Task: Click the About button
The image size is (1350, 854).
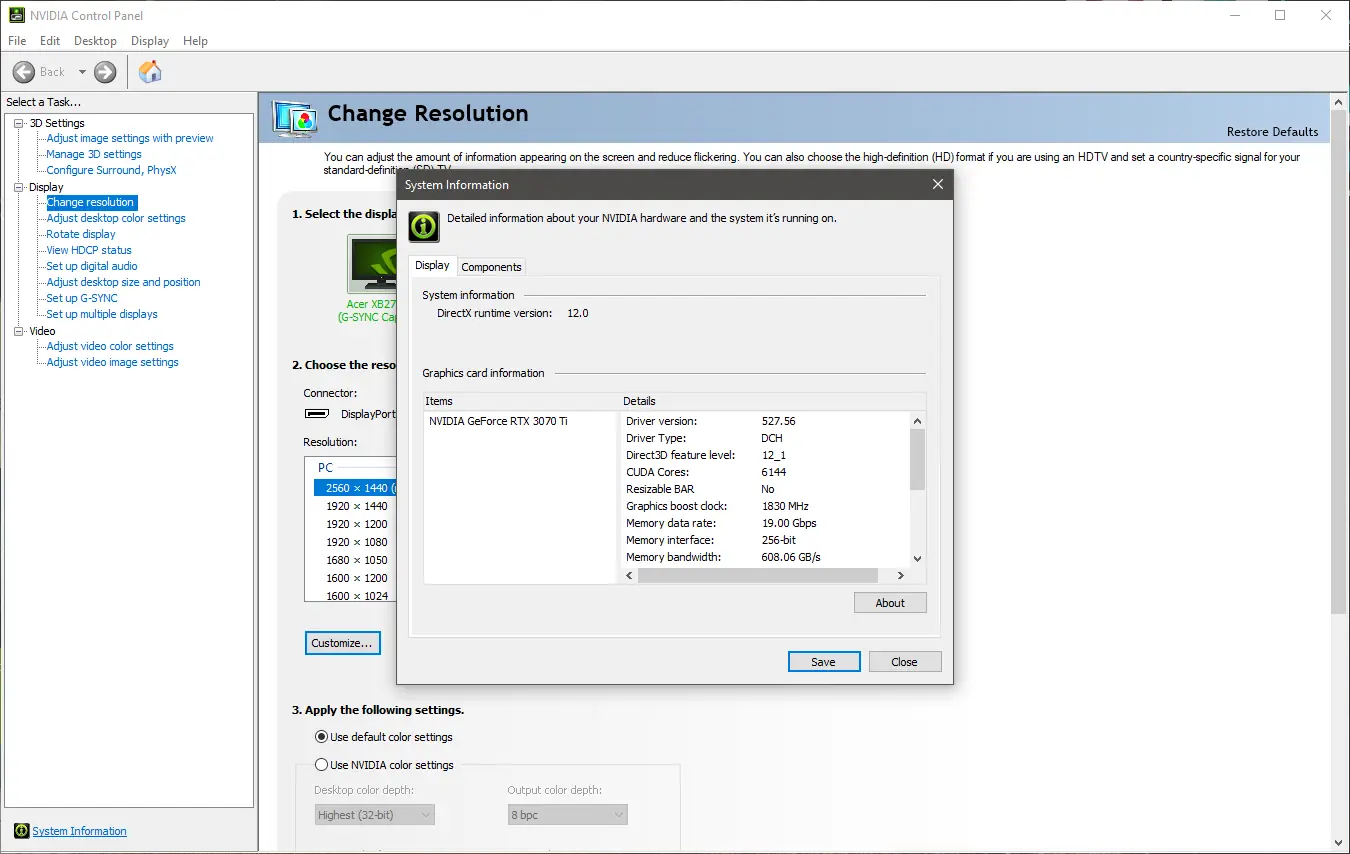Action: [x=890, y=603]
